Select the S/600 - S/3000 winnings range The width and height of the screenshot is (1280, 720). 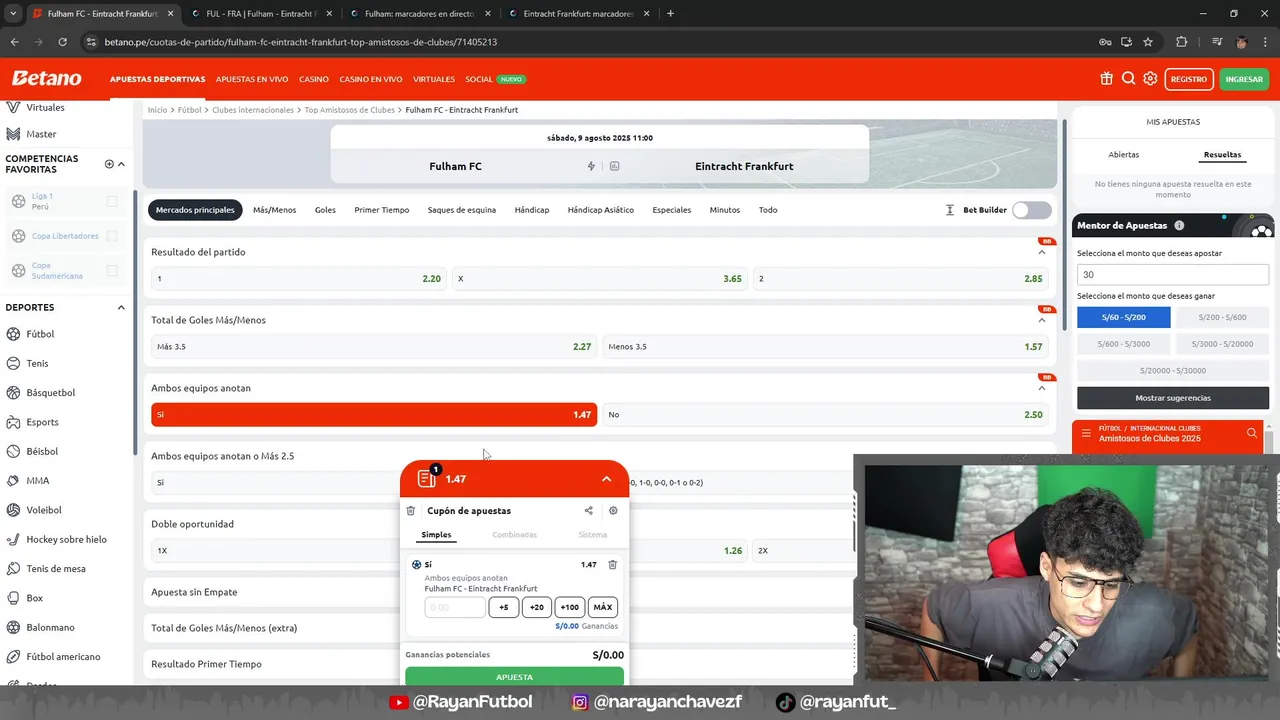(x=1123, y=344)
